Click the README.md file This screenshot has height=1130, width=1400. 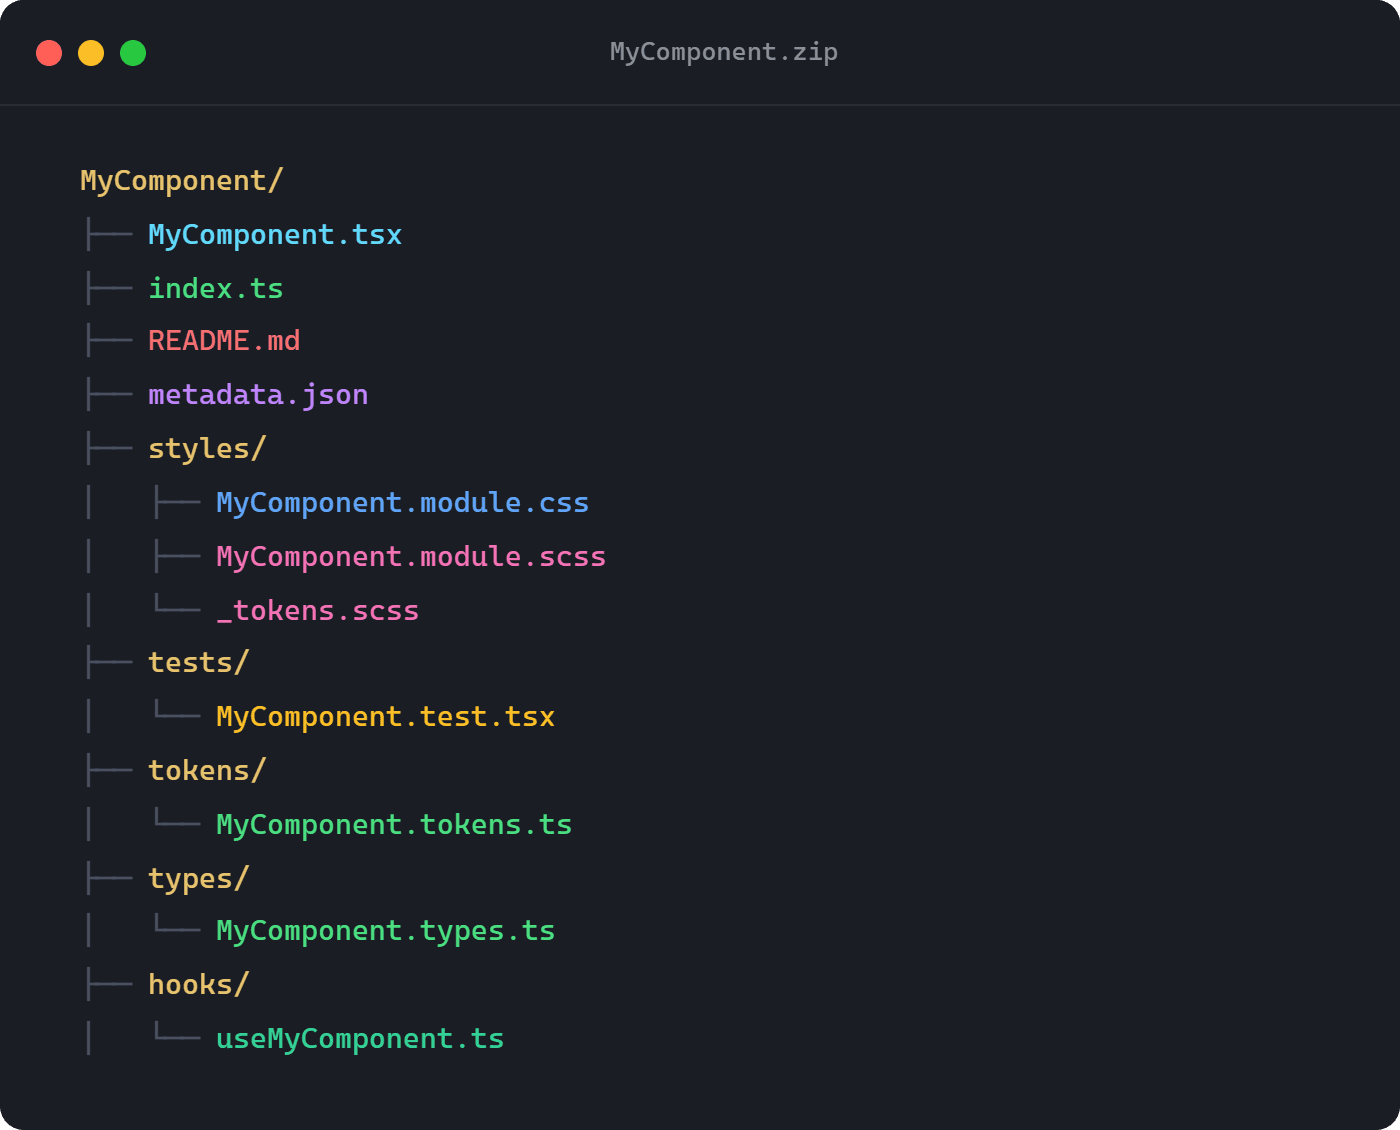coord(224,340)
